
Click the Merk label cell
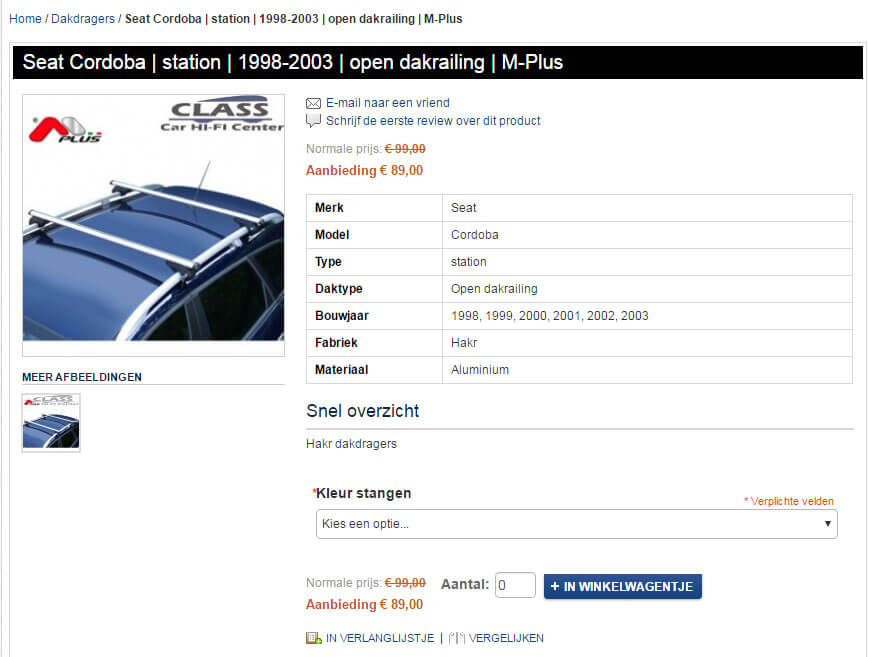tap(374, 208)
